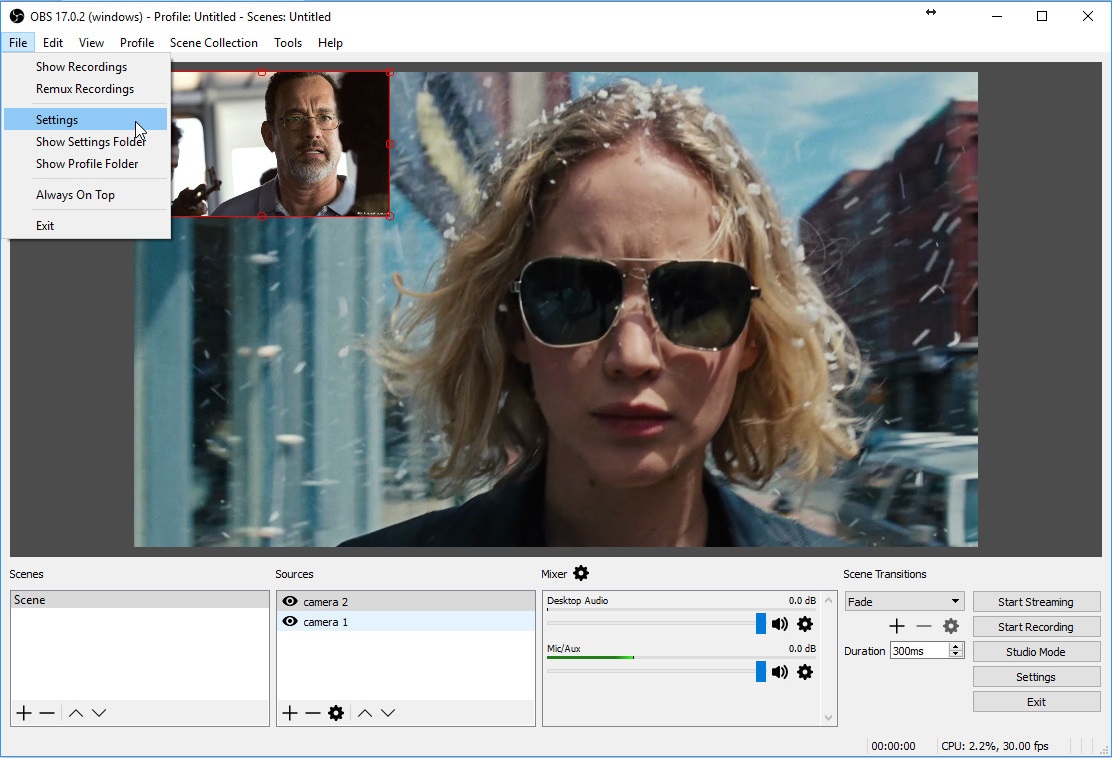Image resolution: width=1112 pixels, height=758 pixels.
Task: Click the small inset camera preview
Action: [x=281, y=144]
